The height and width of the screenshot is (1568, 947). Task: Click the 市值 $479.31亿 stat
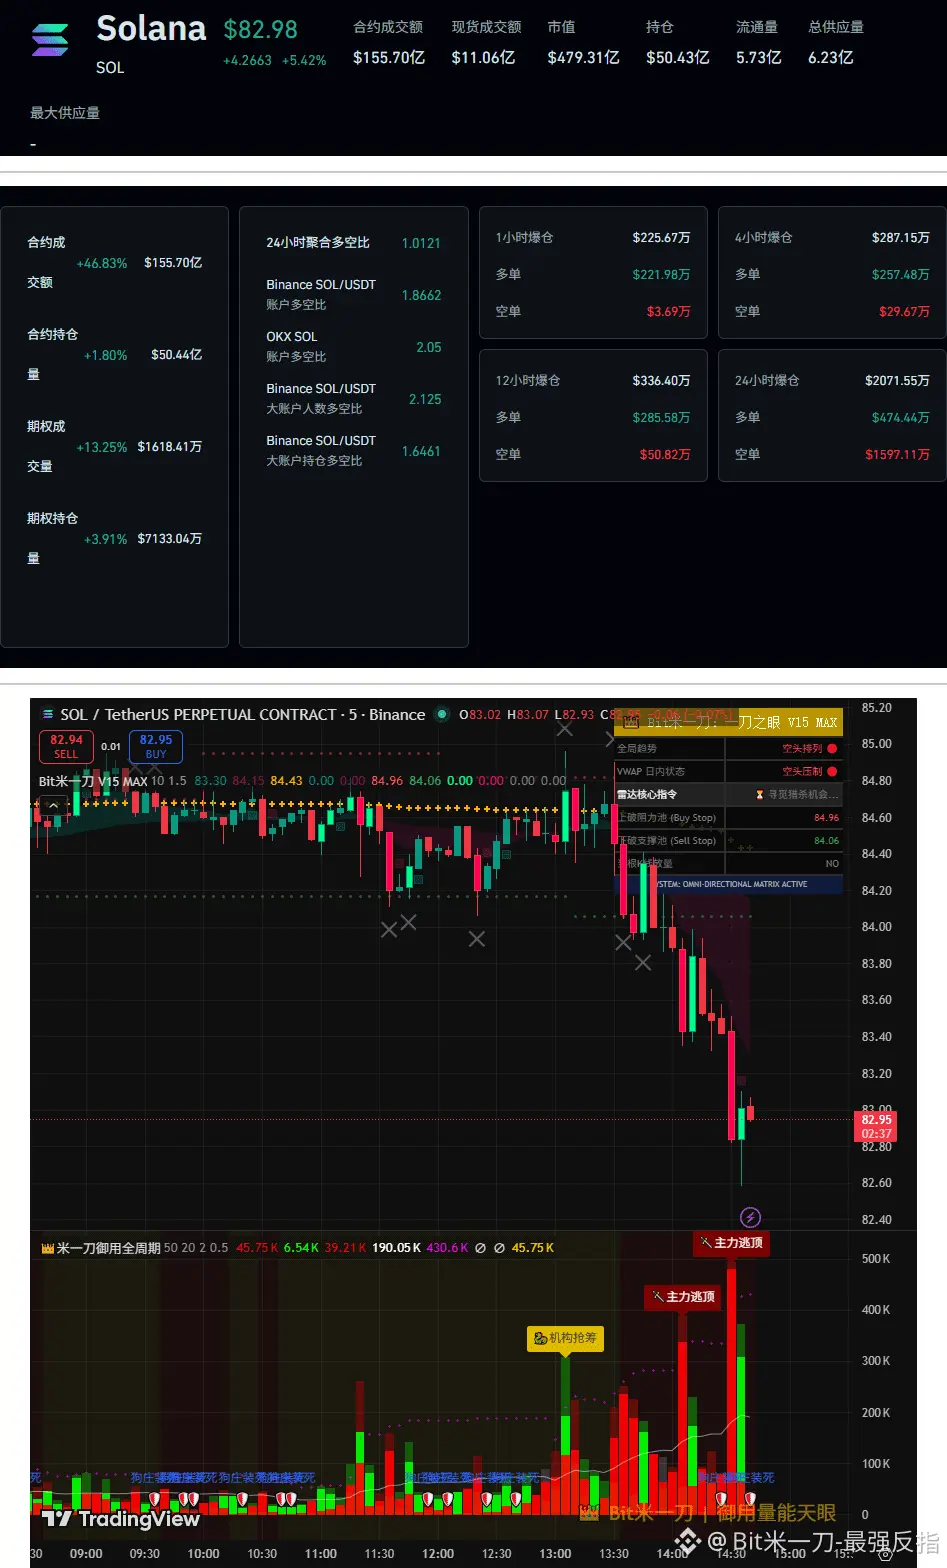[583, 43]
